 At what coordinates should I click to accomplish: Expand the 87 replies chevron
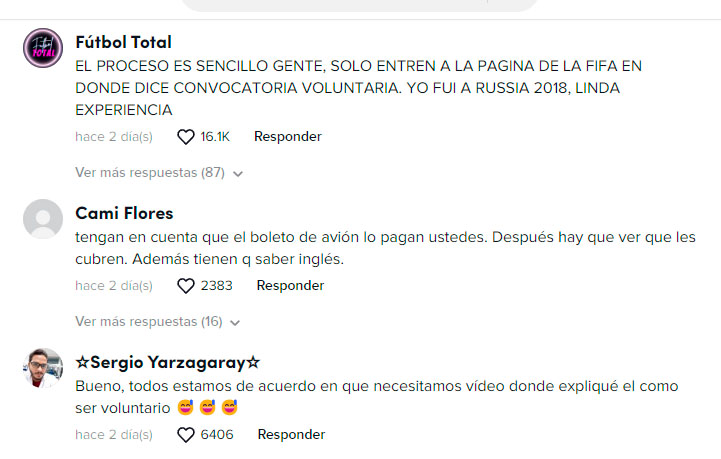[x=238, y=174]
